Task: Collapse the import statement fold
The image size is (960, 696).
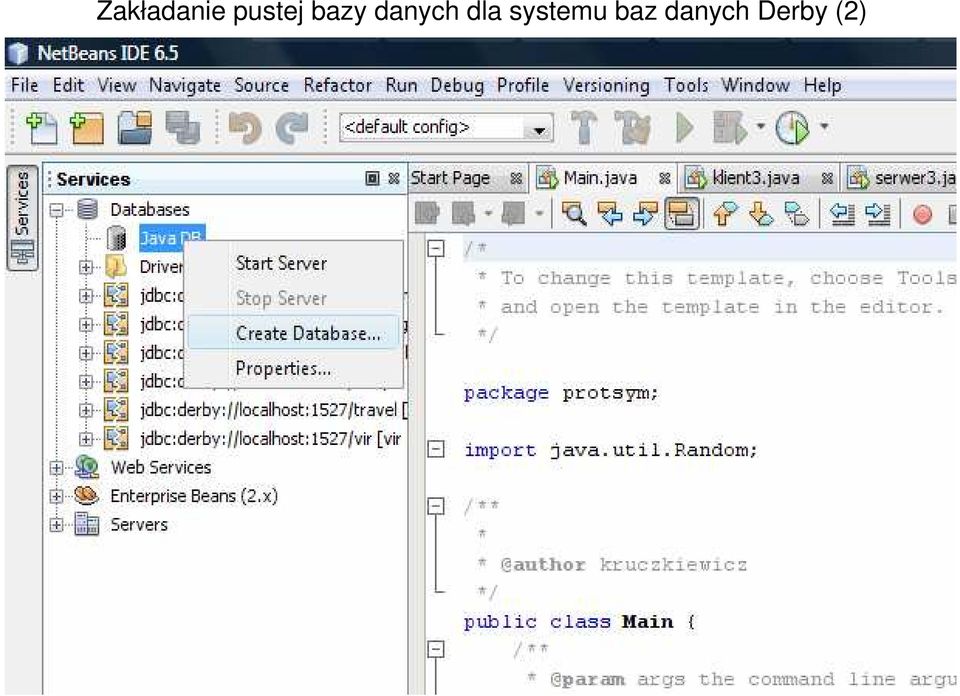Action: coord(436,449)
